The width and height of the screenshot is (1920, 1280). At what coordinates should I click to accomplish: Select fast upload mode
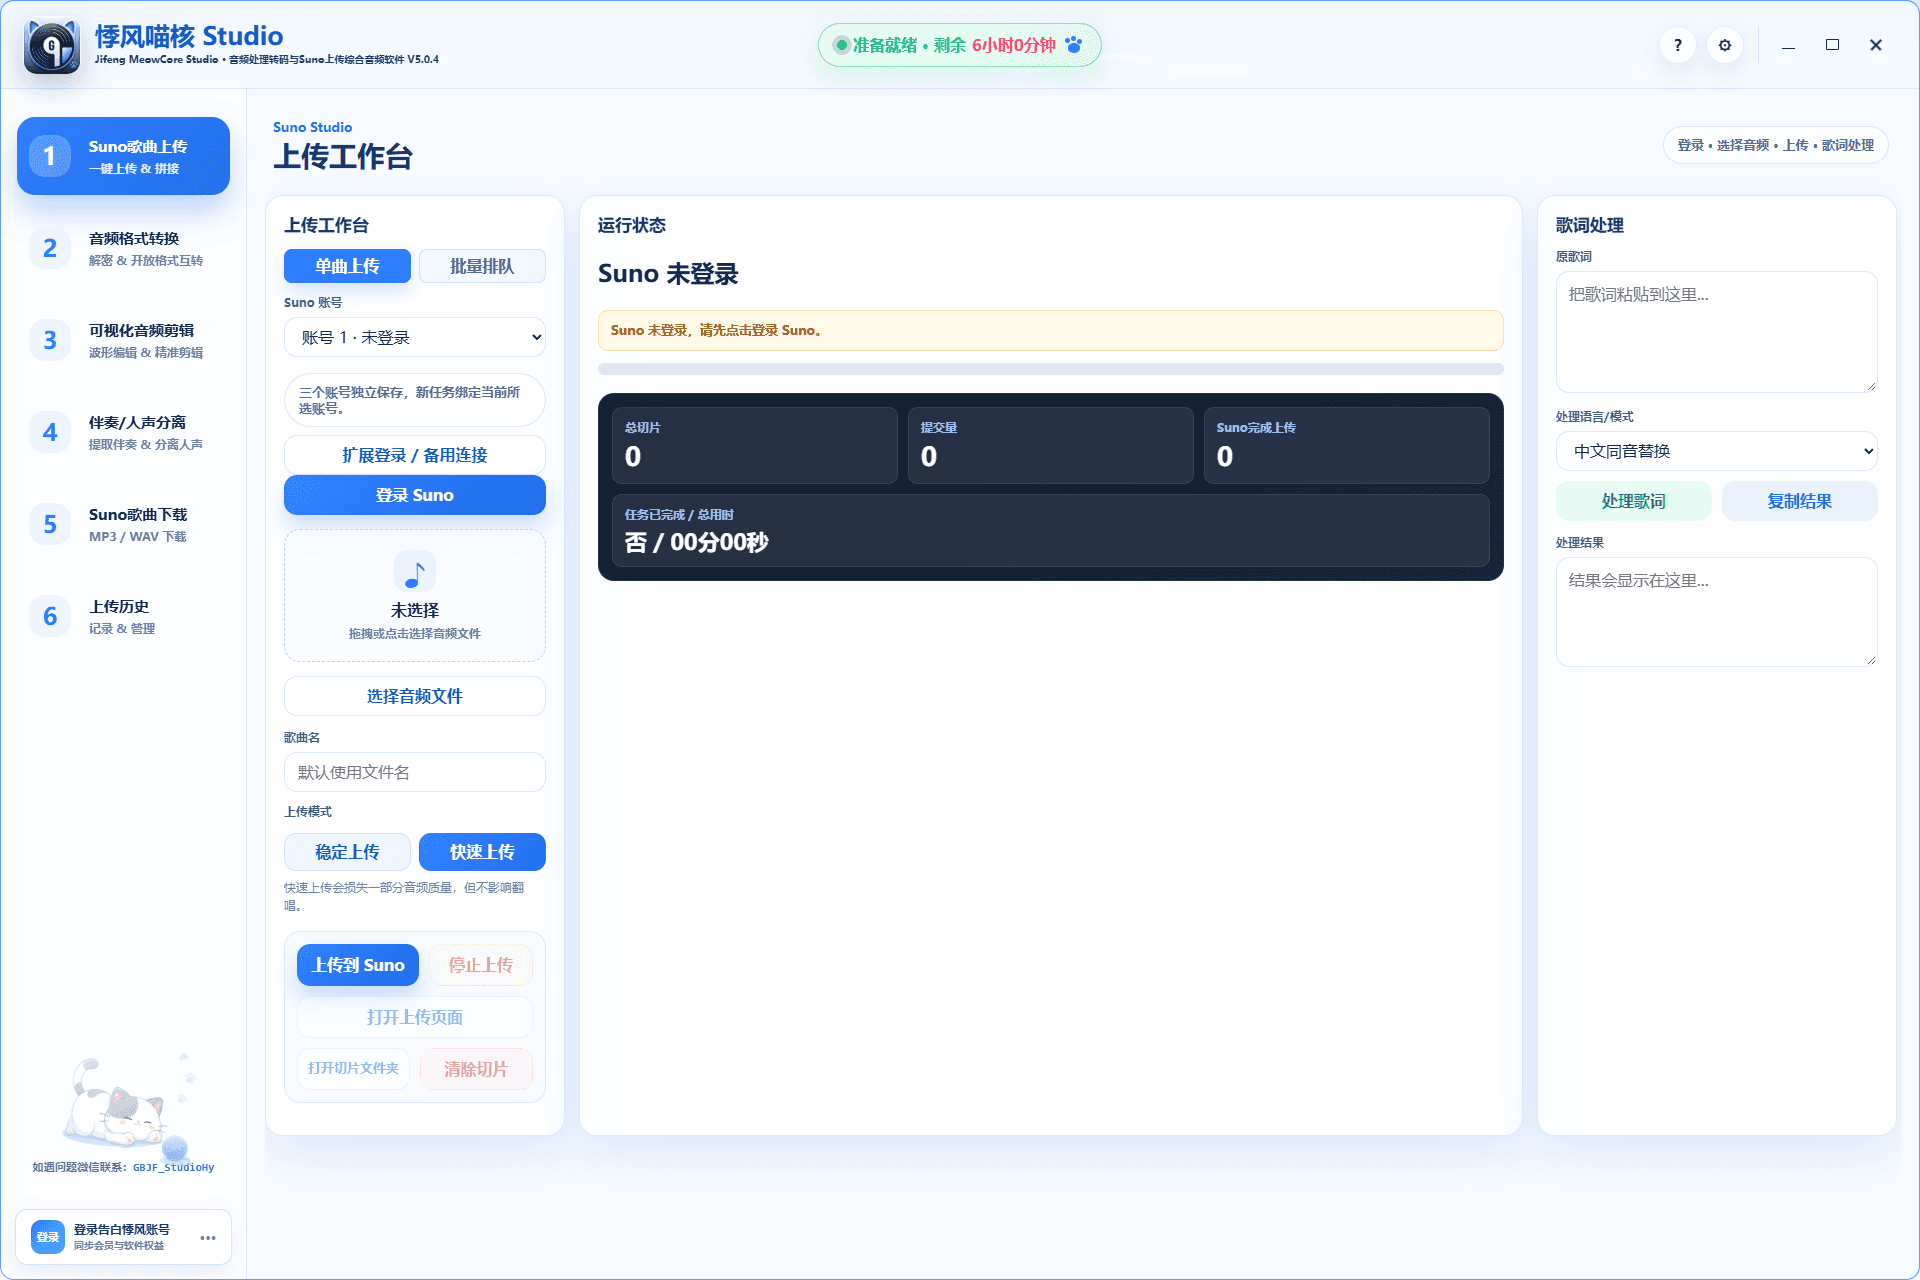click(482, 852)
